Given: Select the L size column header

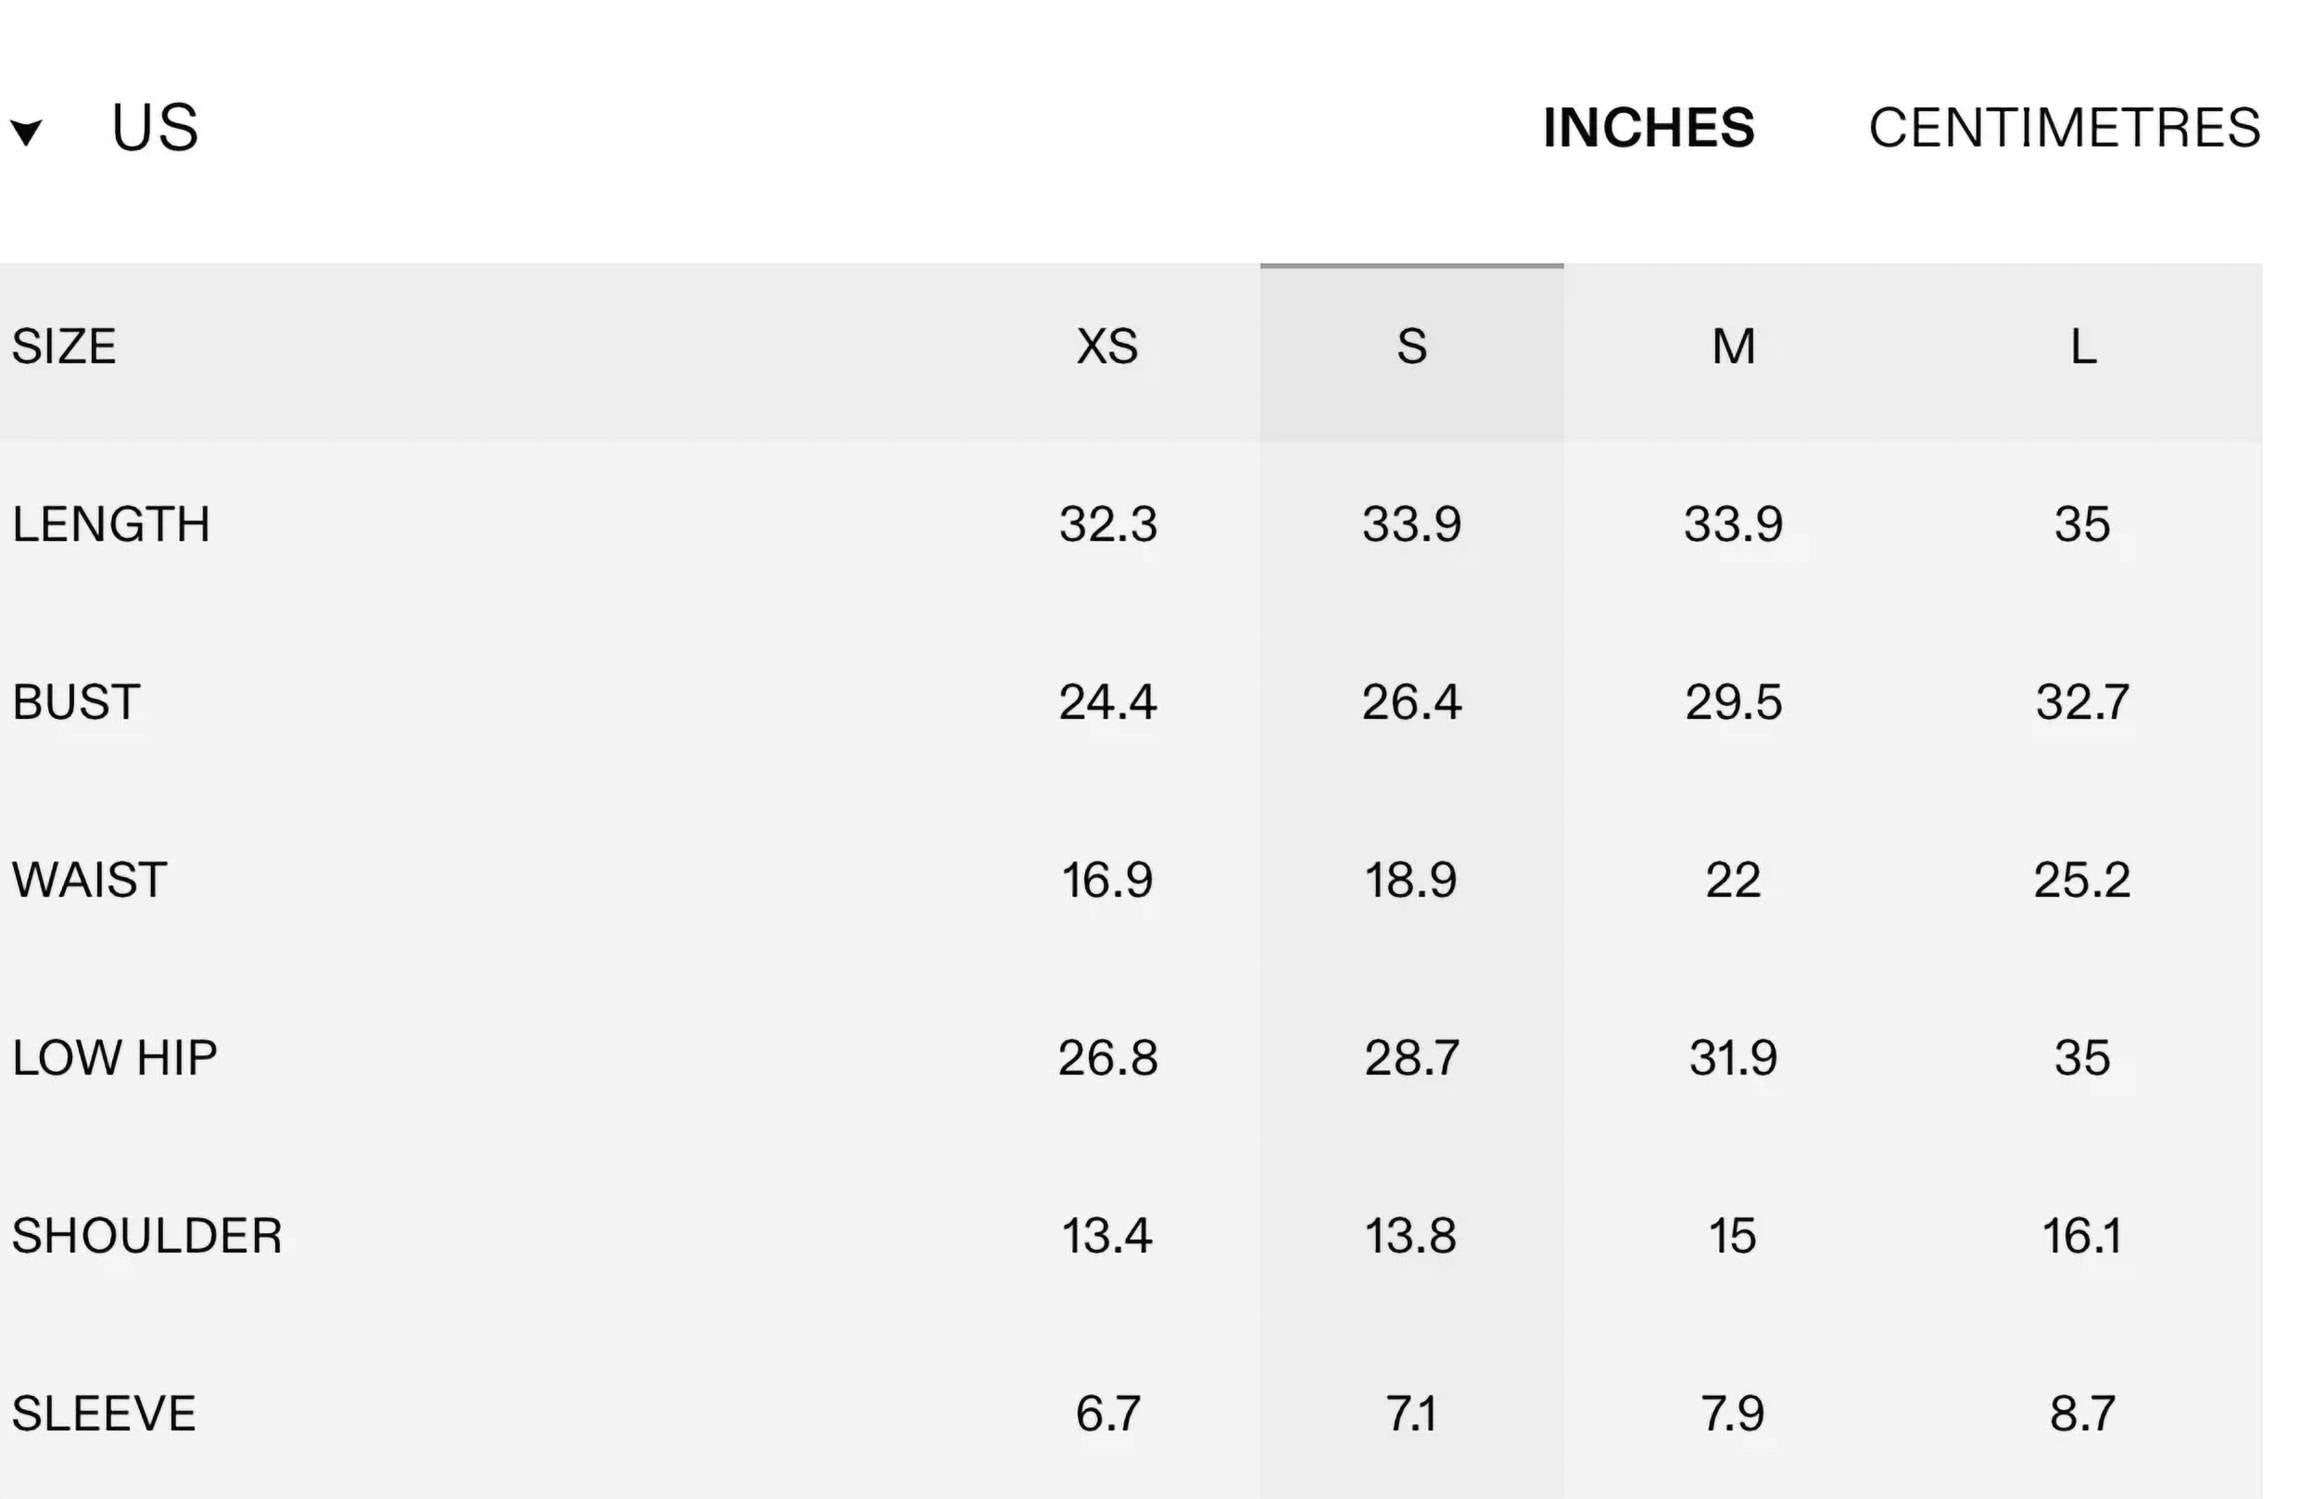Looking at the screenshot, I should (x=2083, y=347).
